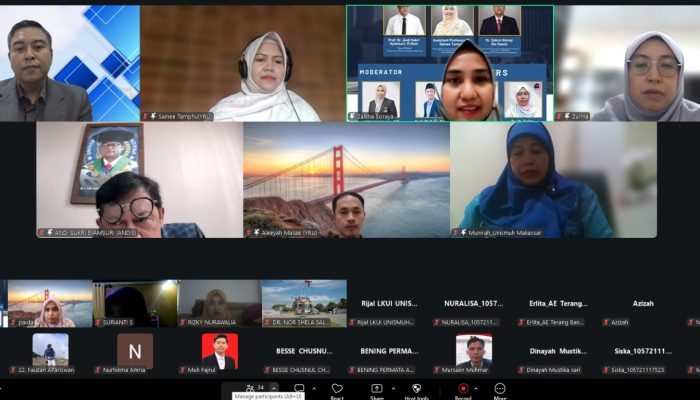The height and width of the screenshot is (400, 700).
Task: Click muted mic icon on Sainee Tamphu tile
Action: click(146, 117)
